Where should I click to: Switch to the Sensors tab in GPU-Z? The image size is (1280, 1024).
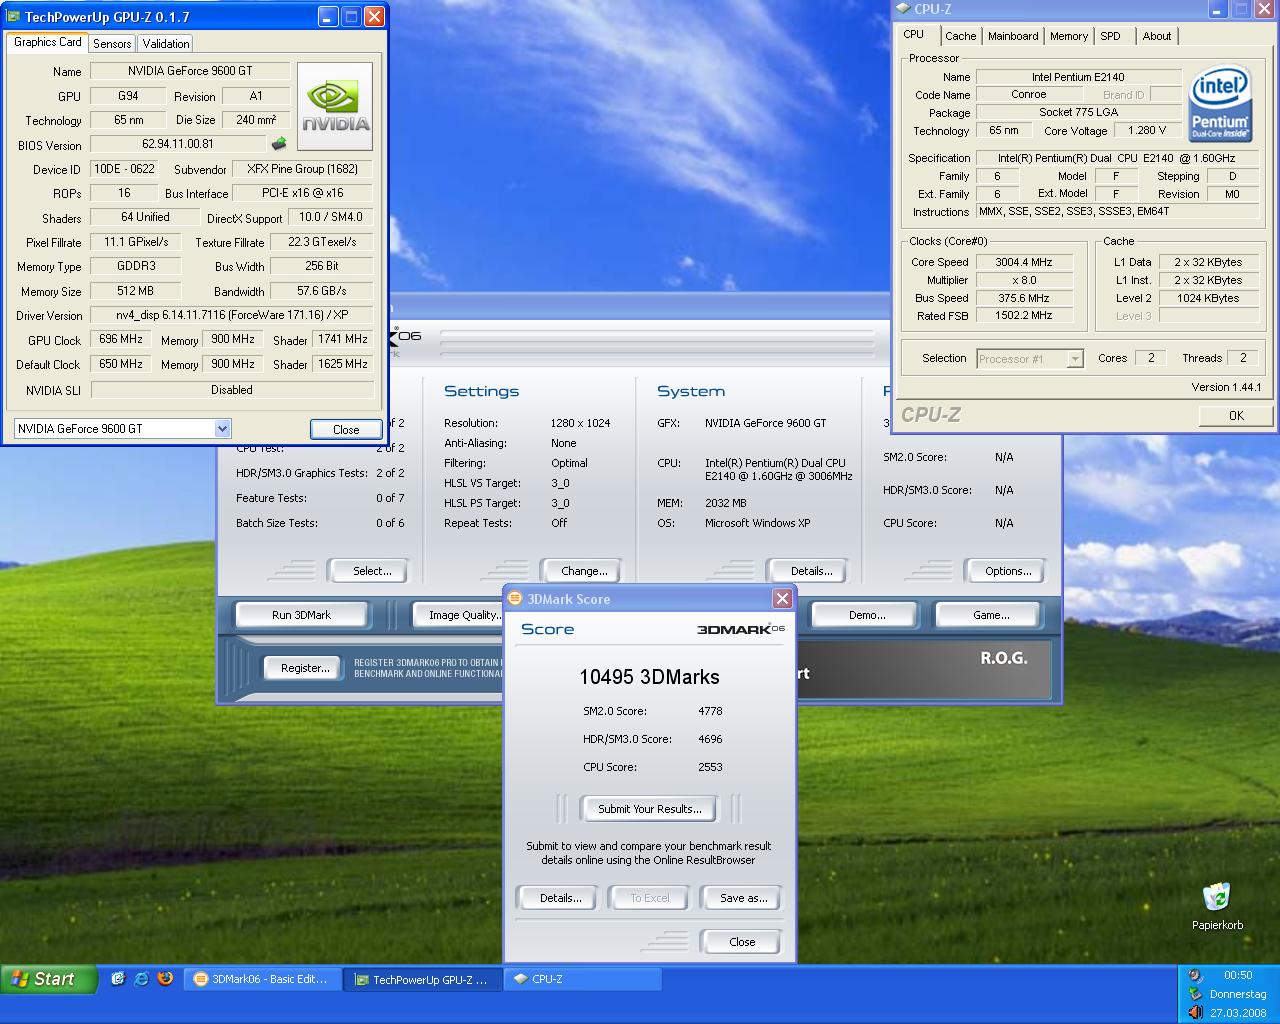[x=112, y=43]
